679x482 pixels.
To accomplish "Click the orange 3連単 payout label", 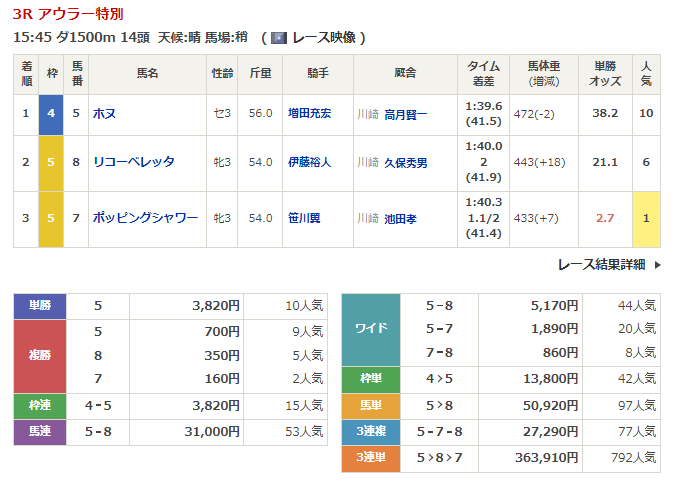I will coord(370,456).
